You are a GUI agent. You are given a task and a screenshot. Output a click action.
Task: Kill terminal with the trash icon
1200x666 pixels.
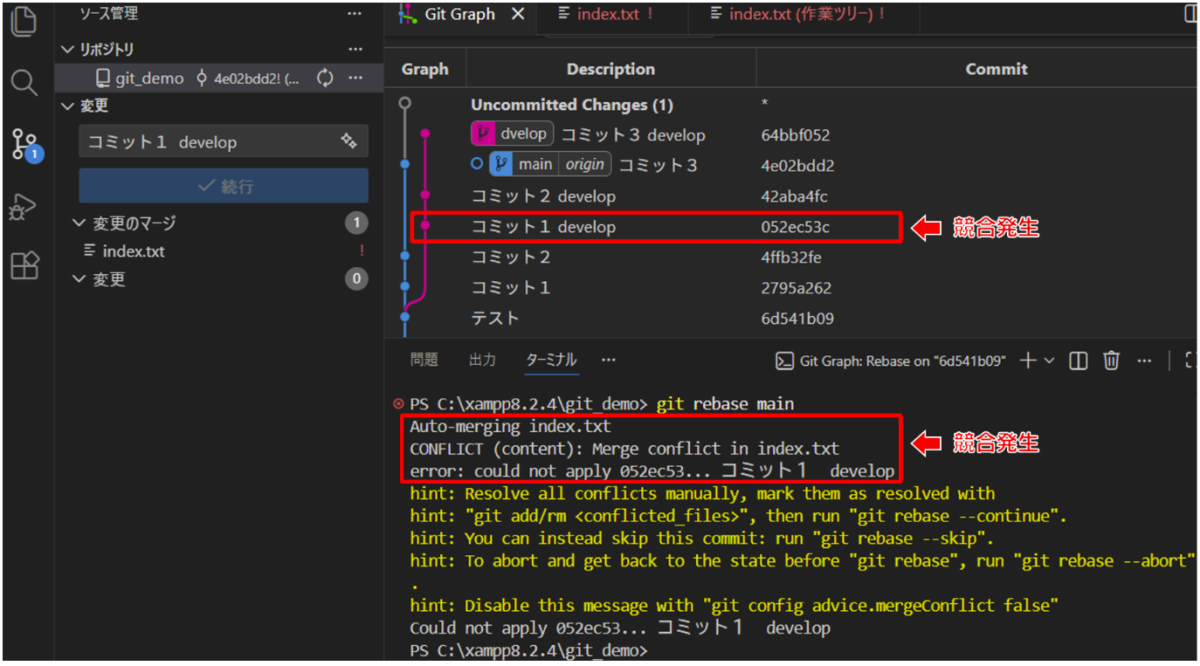[1111, 360]
